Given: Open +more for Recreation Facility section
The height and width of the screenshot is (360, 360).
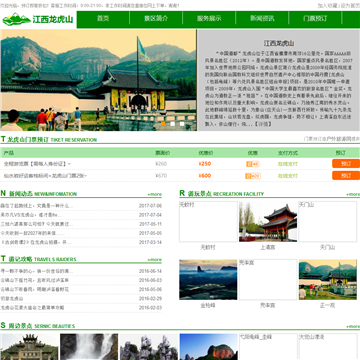Looking at the screenshot, I should 353,194.
